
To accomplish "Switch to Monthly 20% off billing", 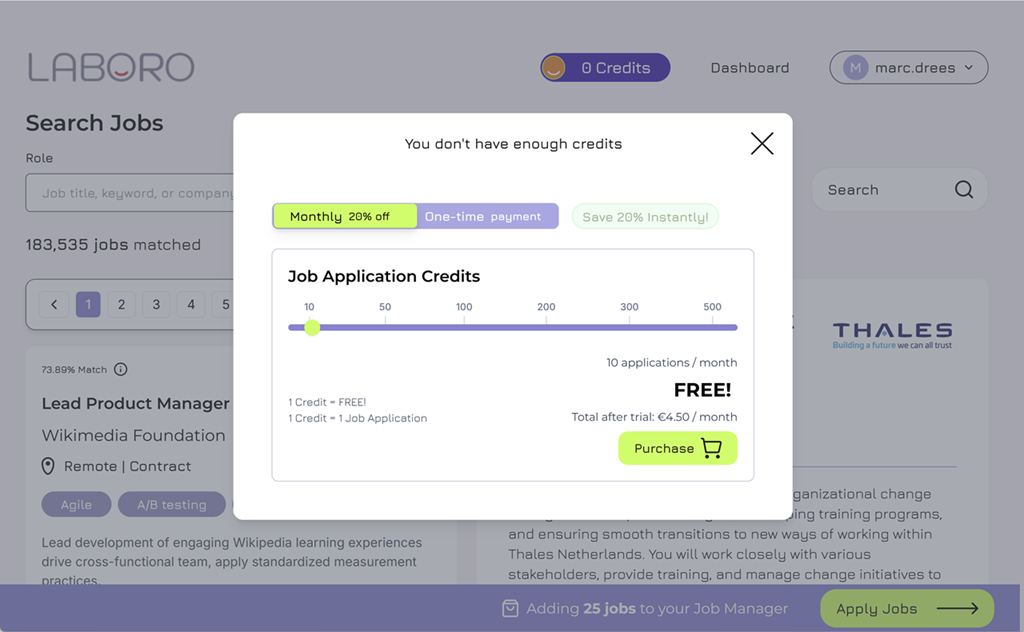I will 345,216.
